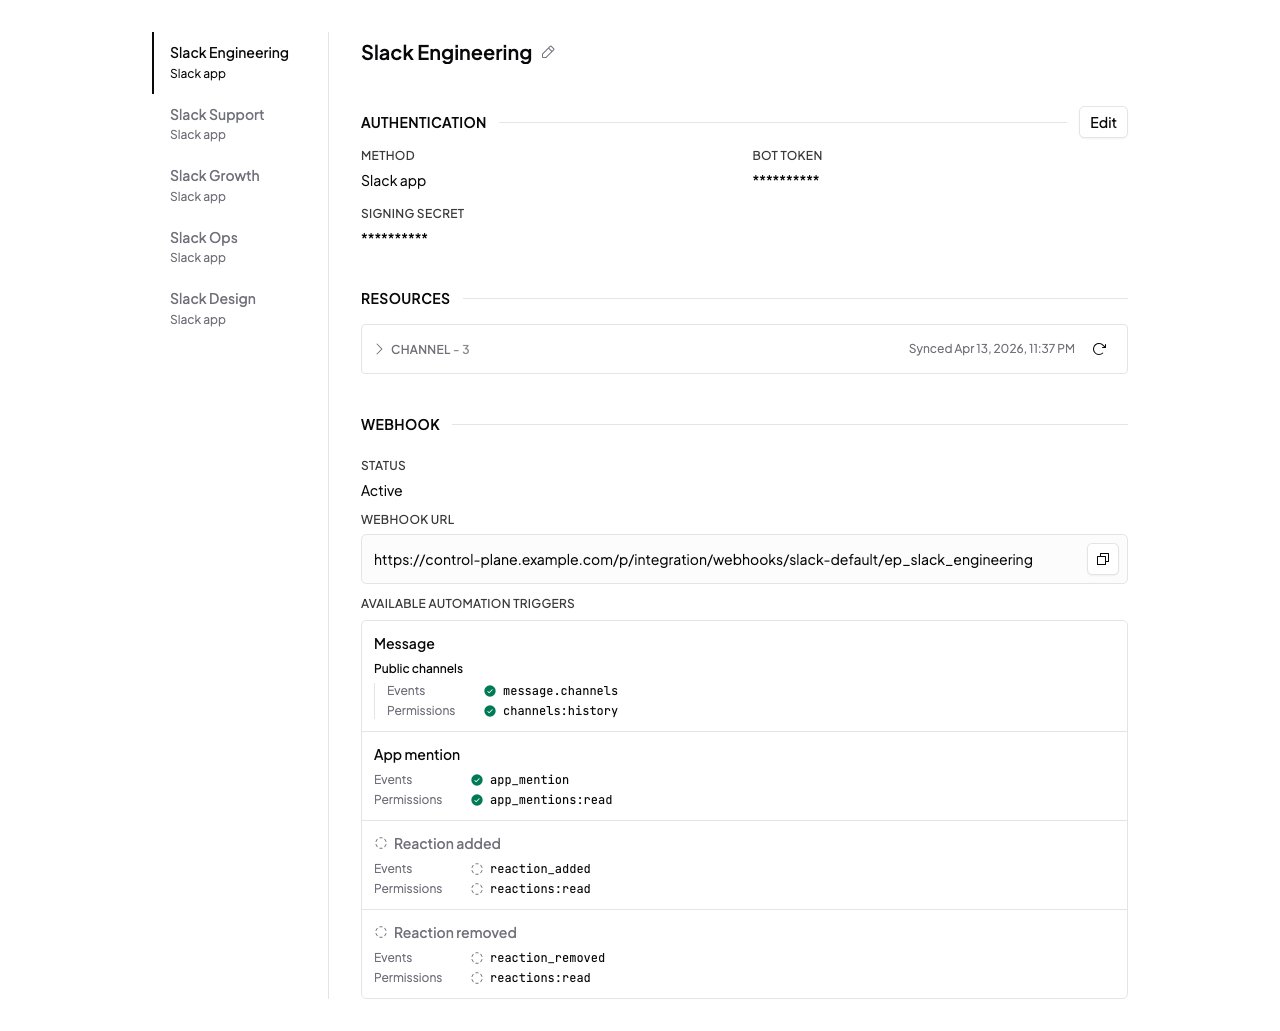Click the RESOURCES section heading
Screen dimensions: 1280x1031
tap(405, 299)
